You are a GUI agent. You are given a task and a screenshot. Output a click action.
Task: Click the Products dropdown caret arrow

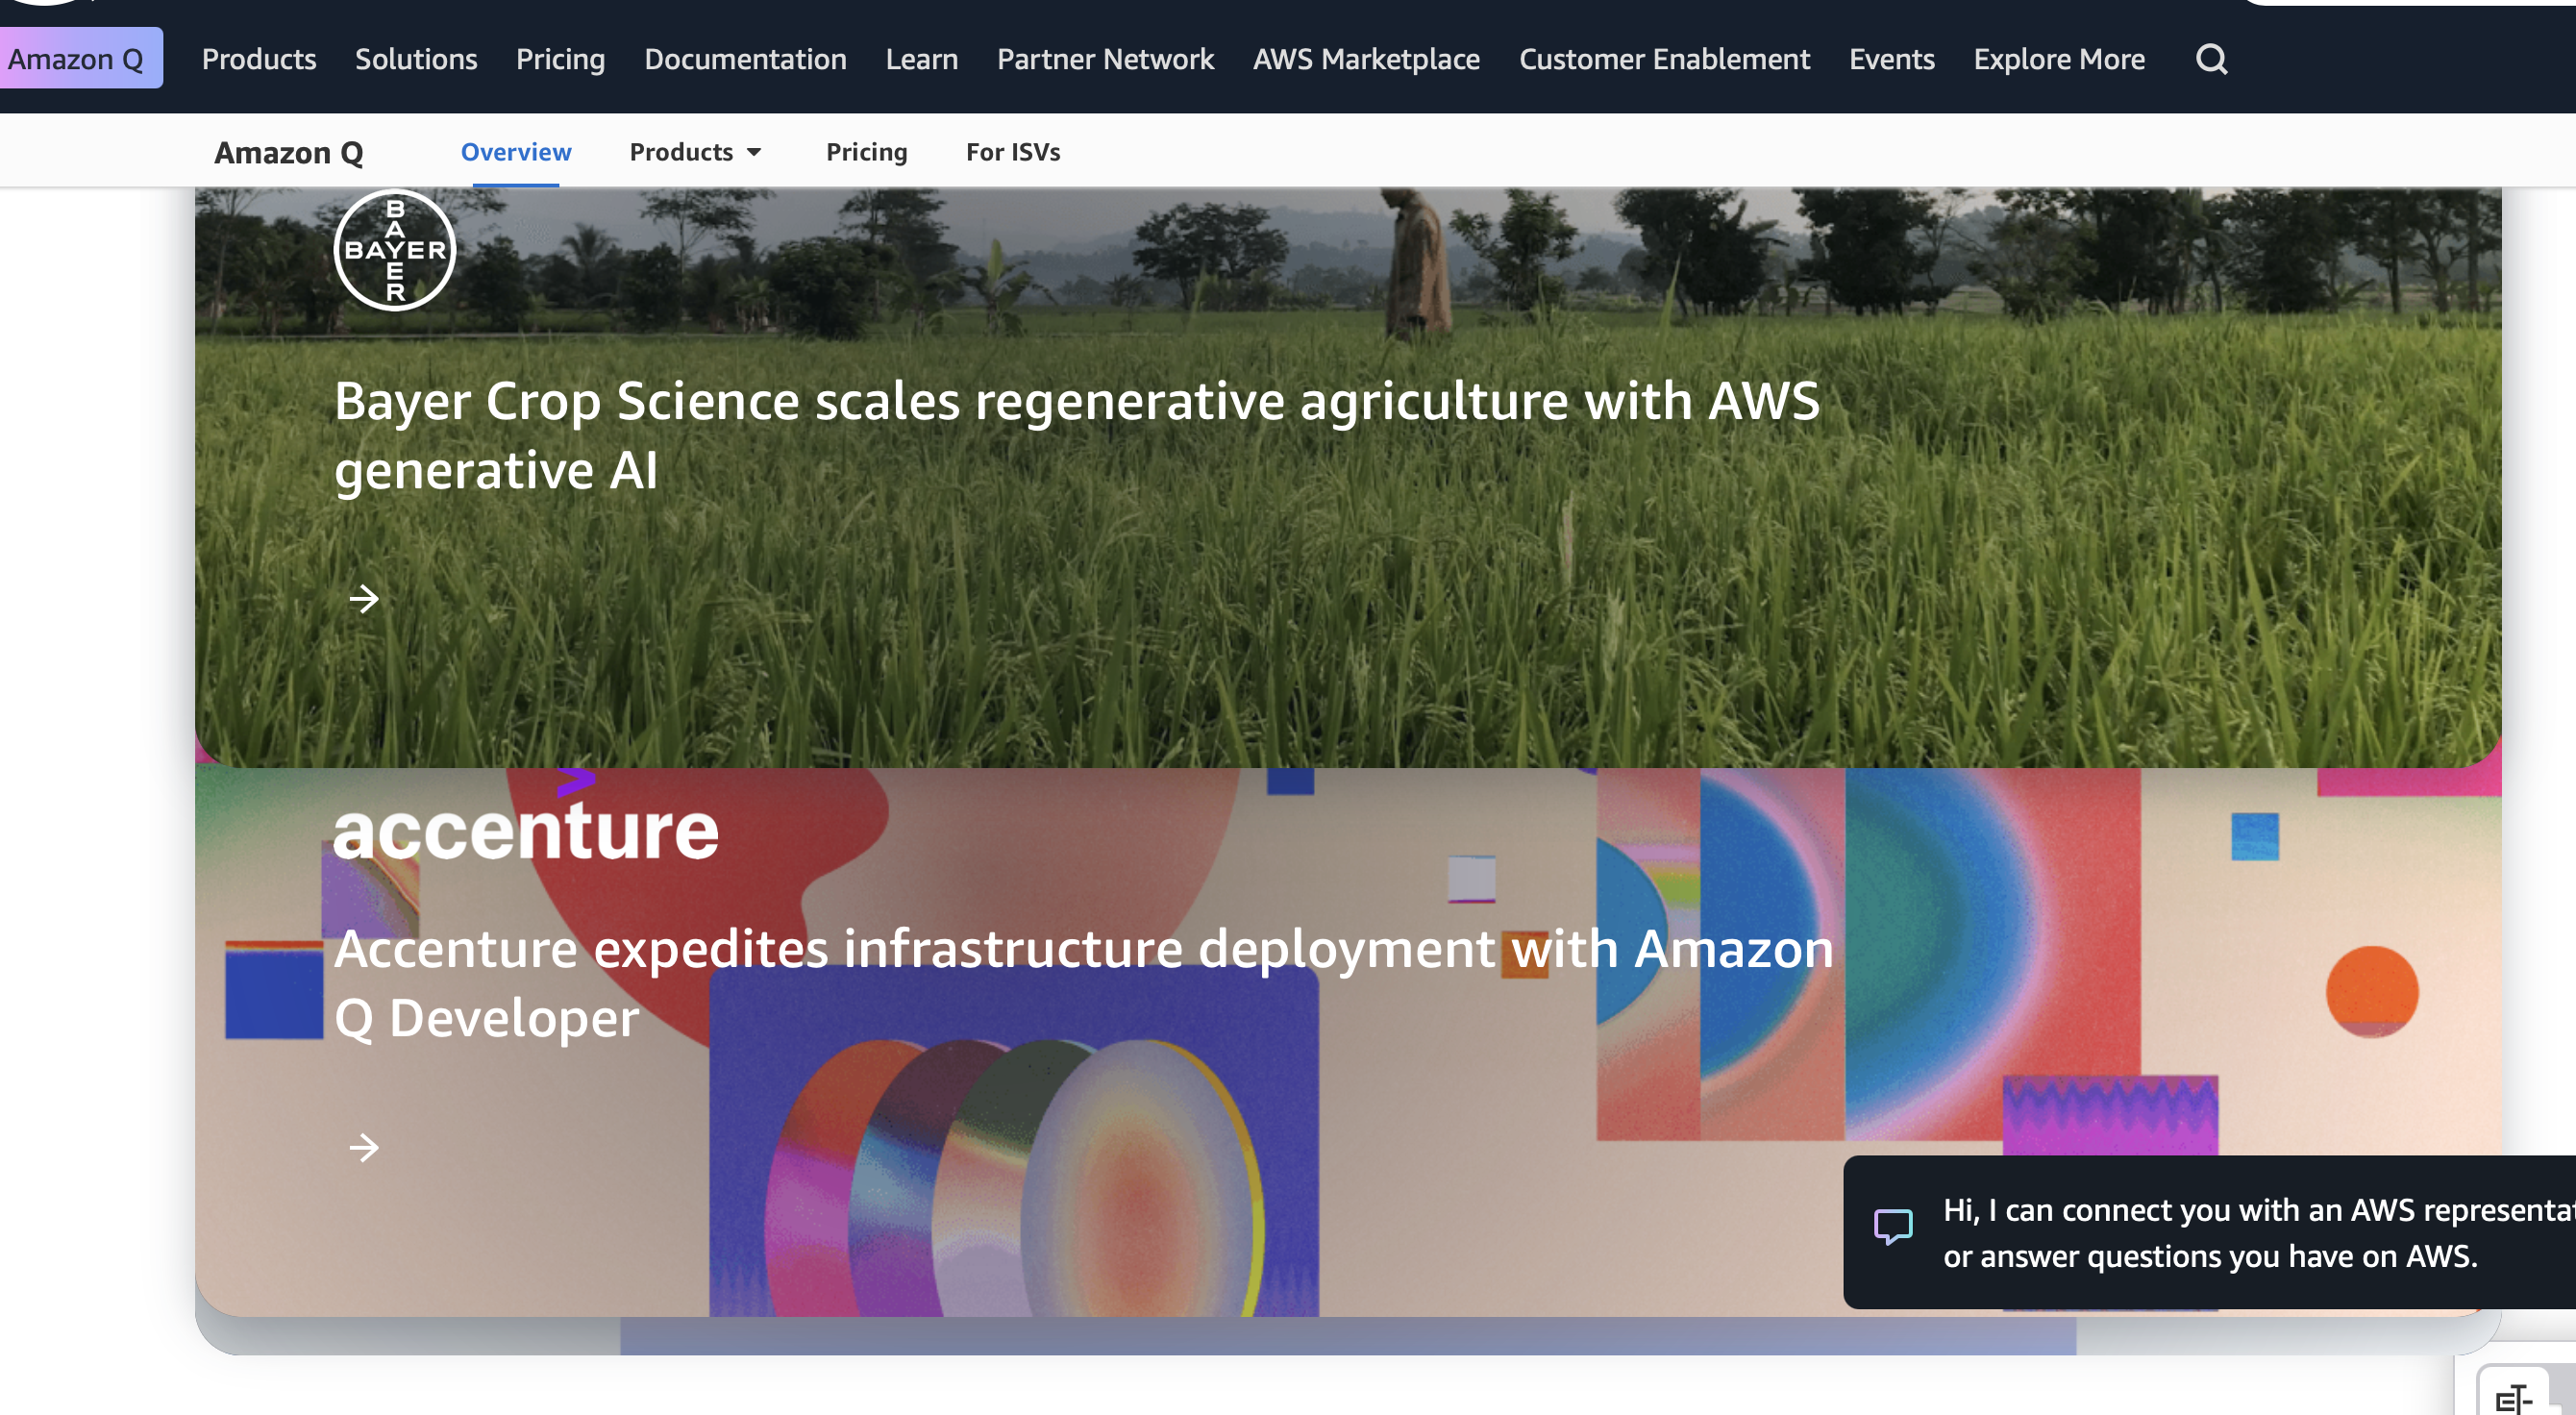tap(754, 152)
